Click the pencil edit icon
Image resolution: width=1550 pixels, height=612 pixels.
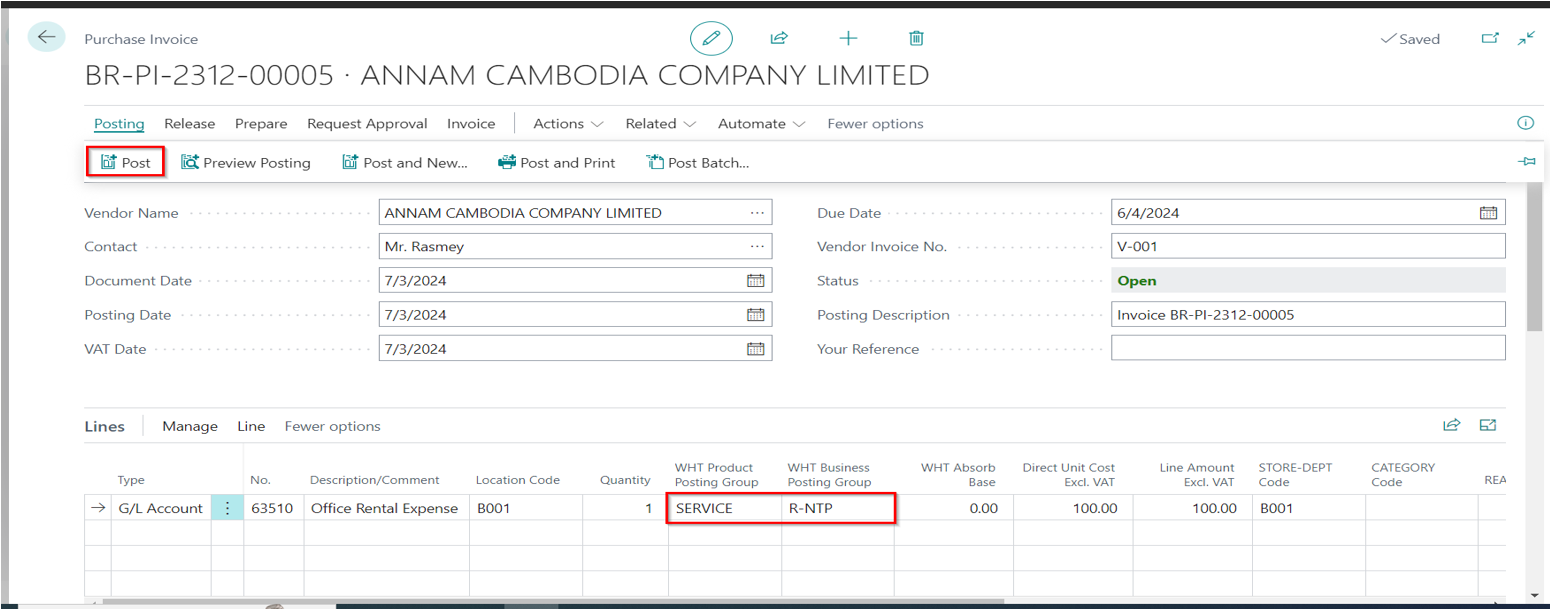711,39
